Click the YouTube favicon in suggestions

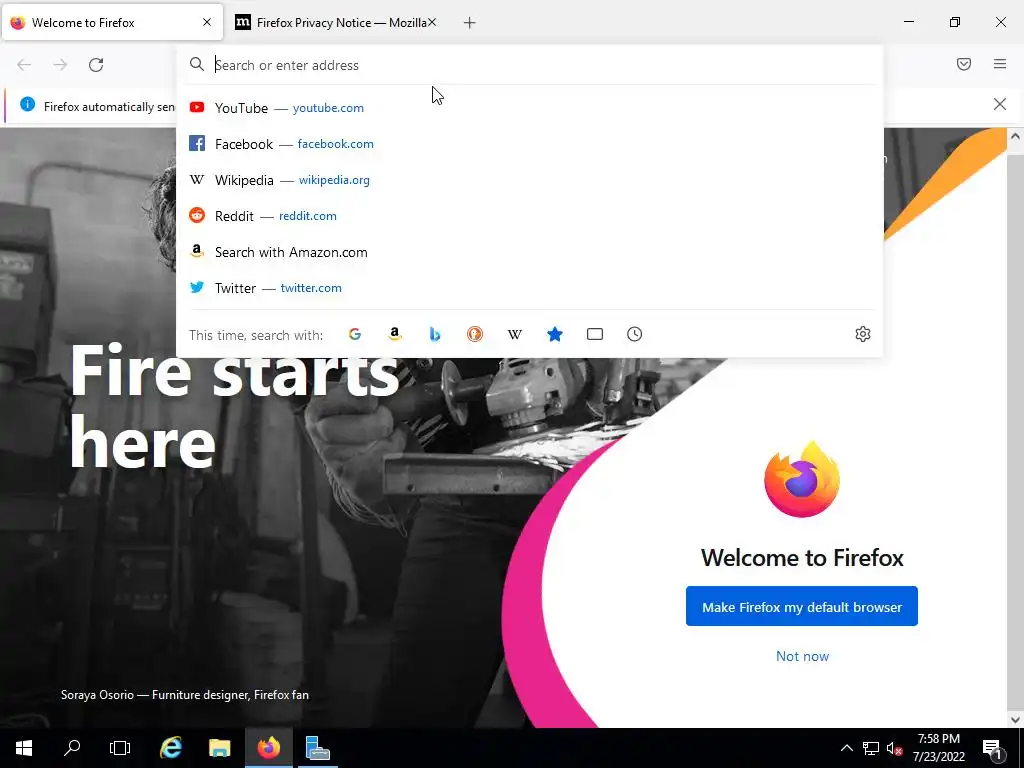[x=197, y=107]
